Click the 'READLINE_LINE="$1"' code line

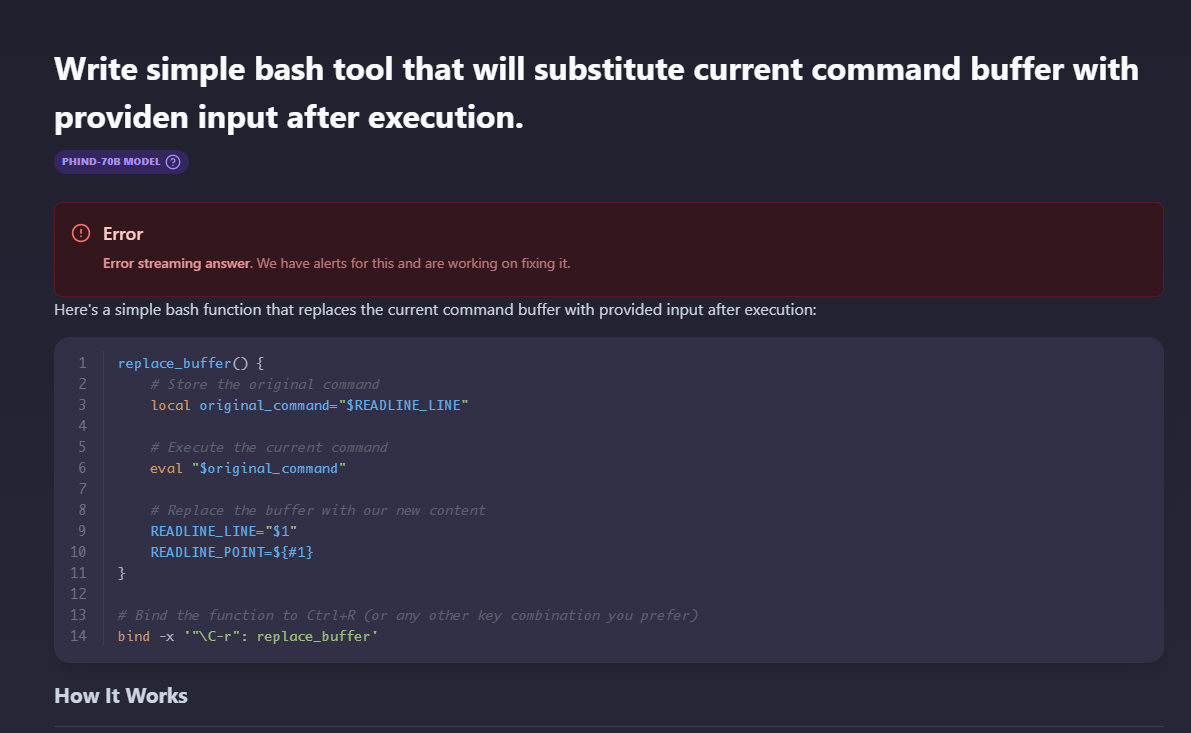click(223, 531)
